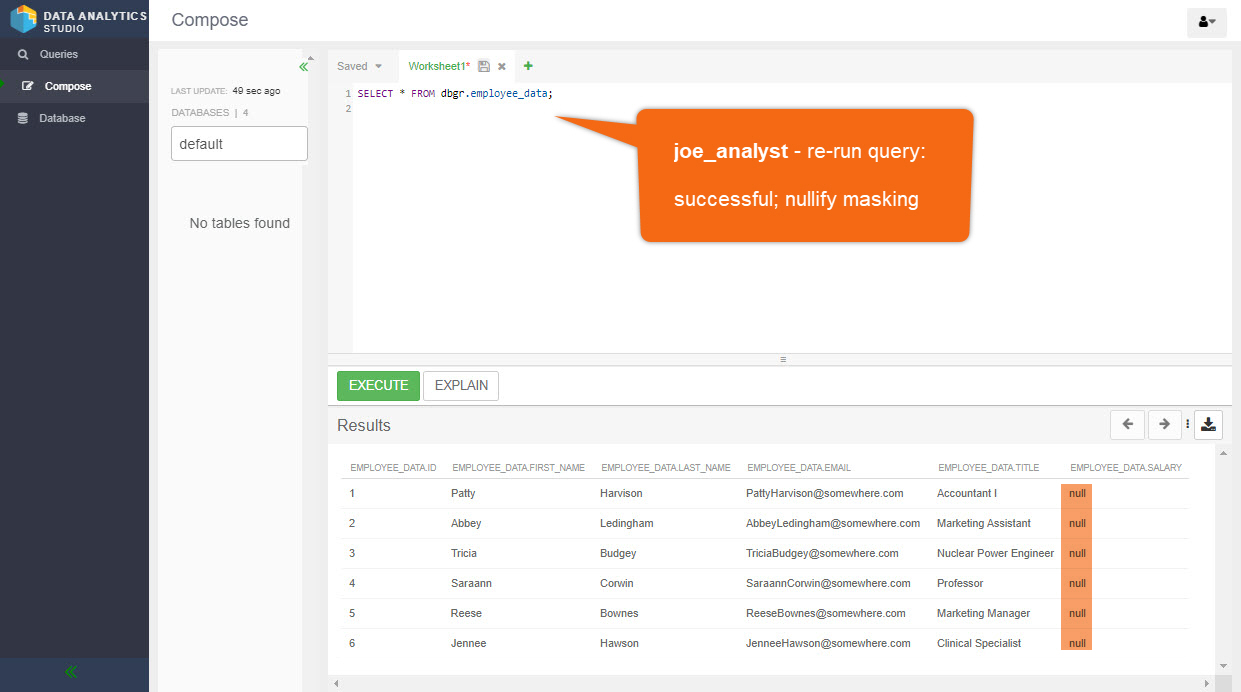
Task: Open the Database menu item
Action: [x=62, y=118]
